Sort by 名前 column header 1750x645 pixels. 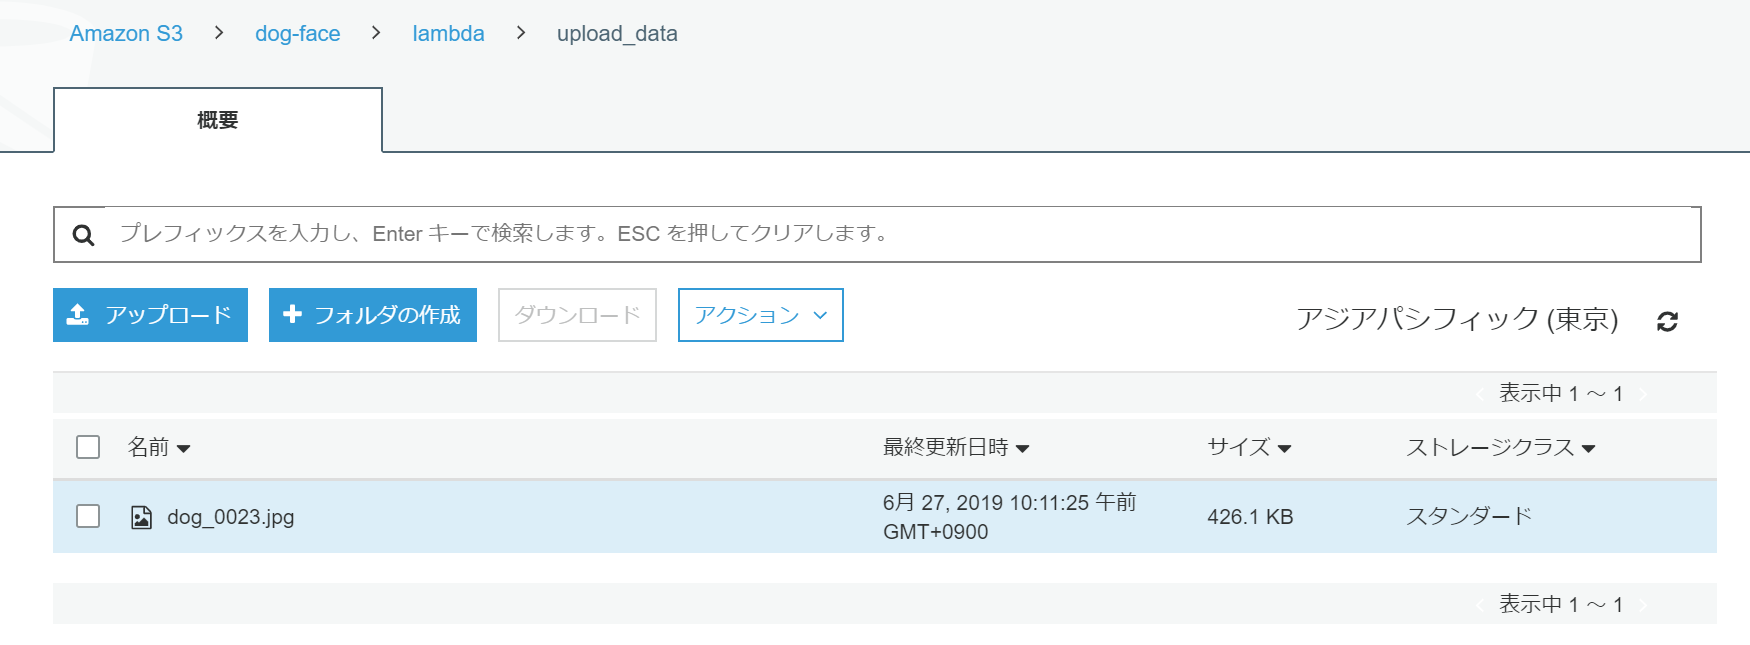click(158, 447)
